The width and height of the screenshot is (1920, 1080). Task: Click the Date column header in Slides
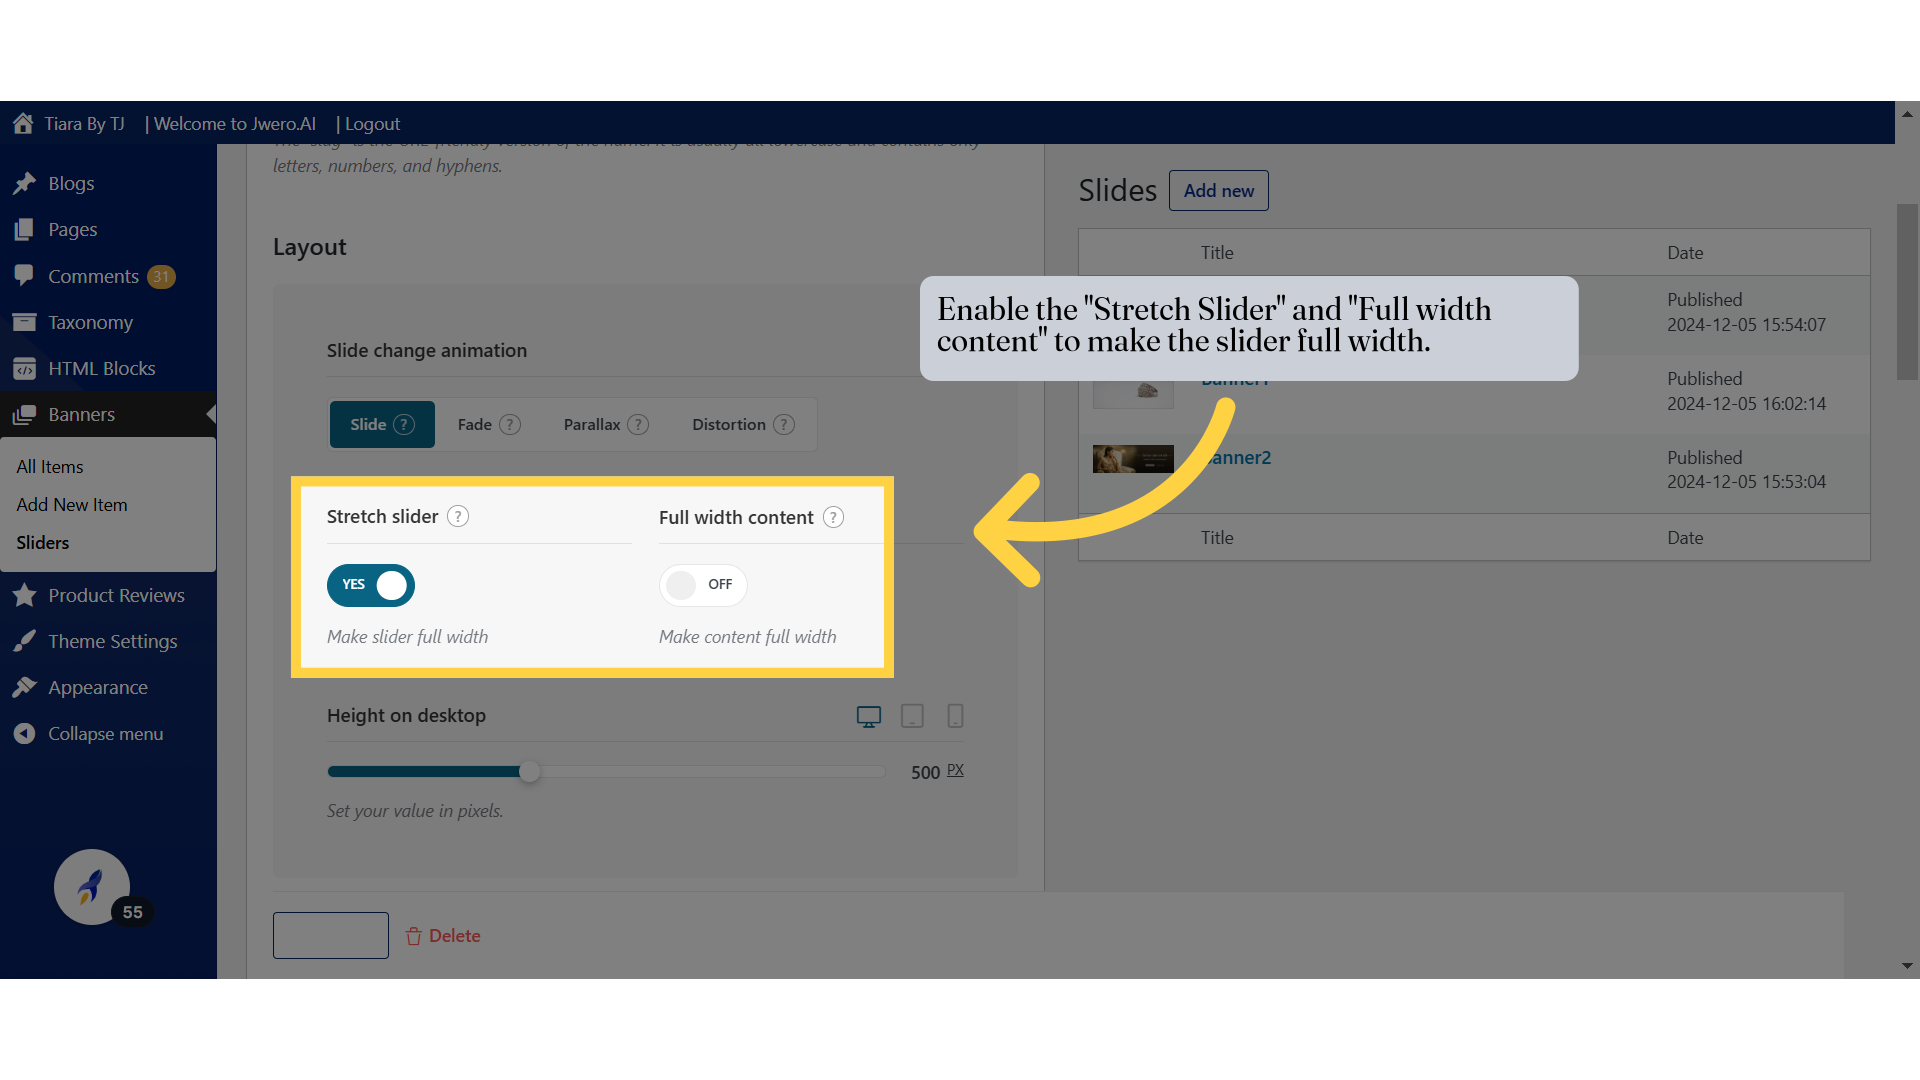[x=1685, y=253]
